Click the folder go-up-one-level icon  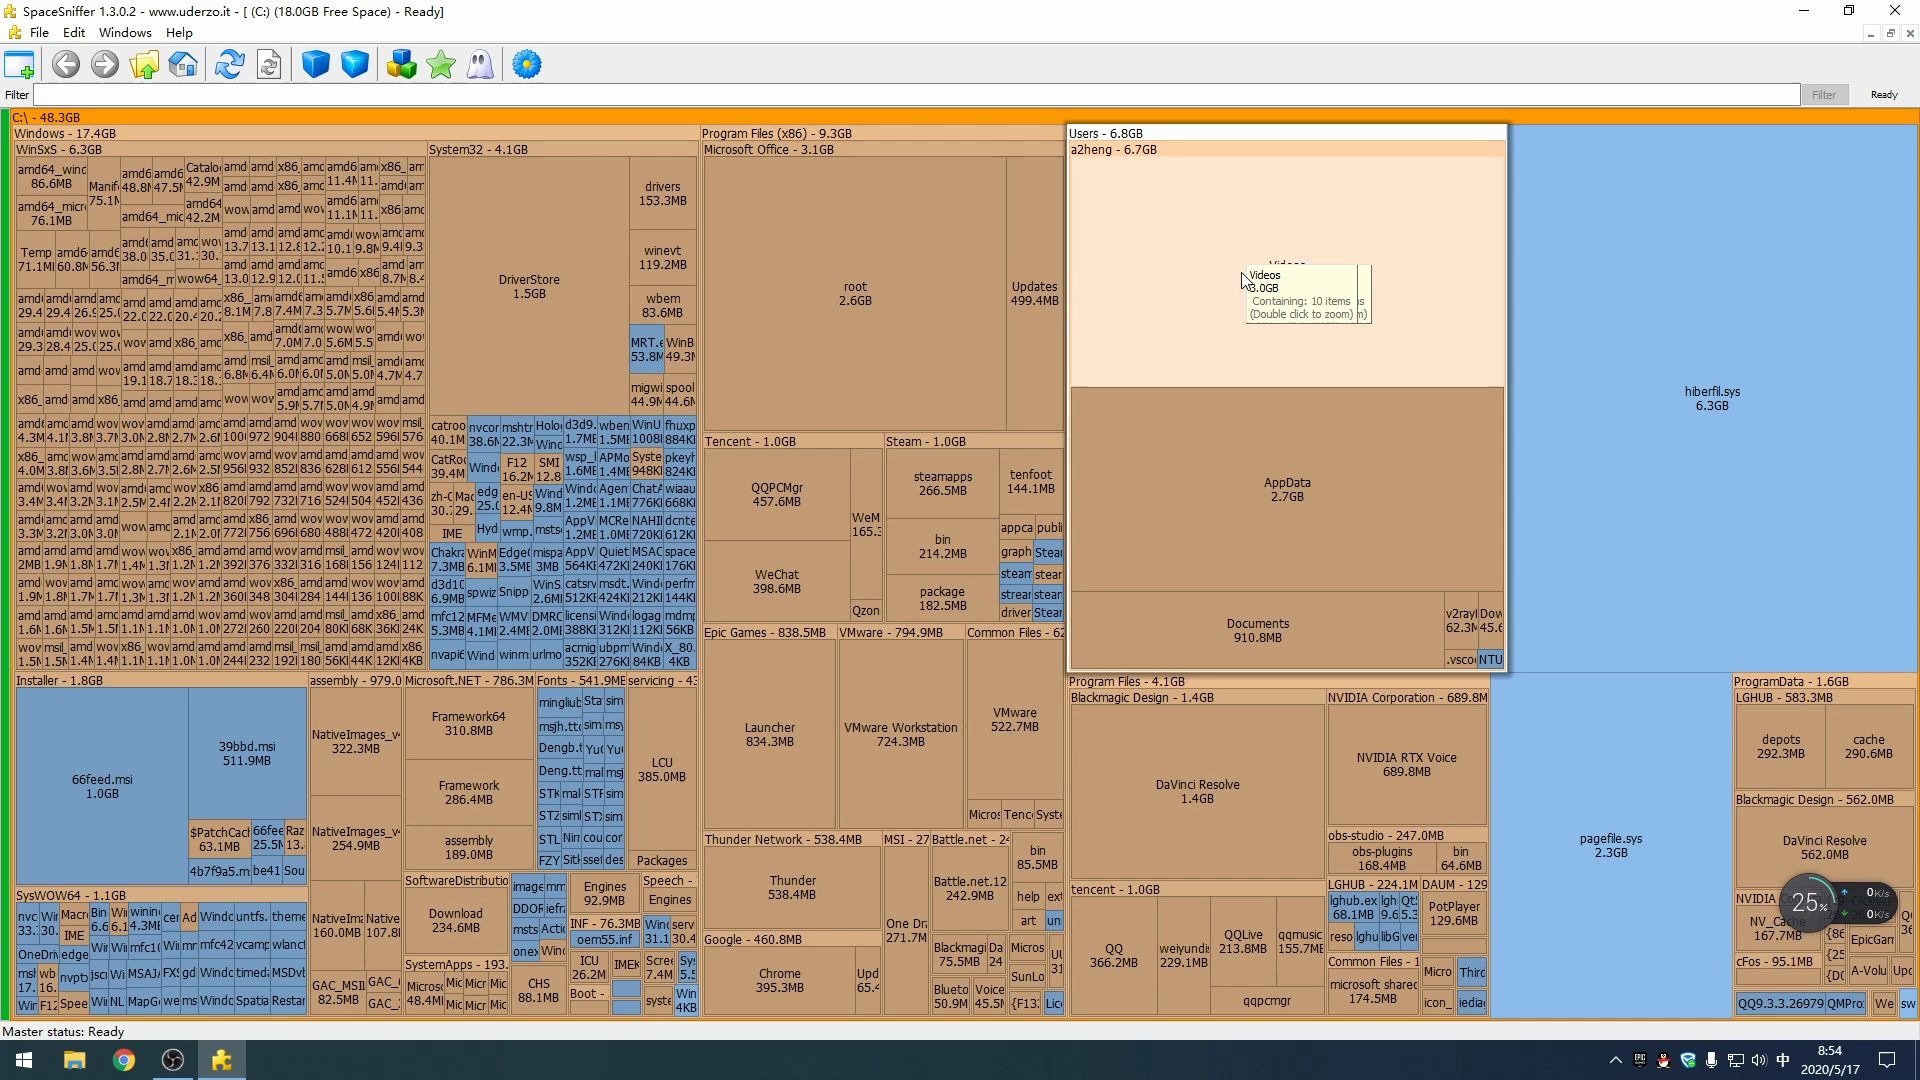click(144, 66)
